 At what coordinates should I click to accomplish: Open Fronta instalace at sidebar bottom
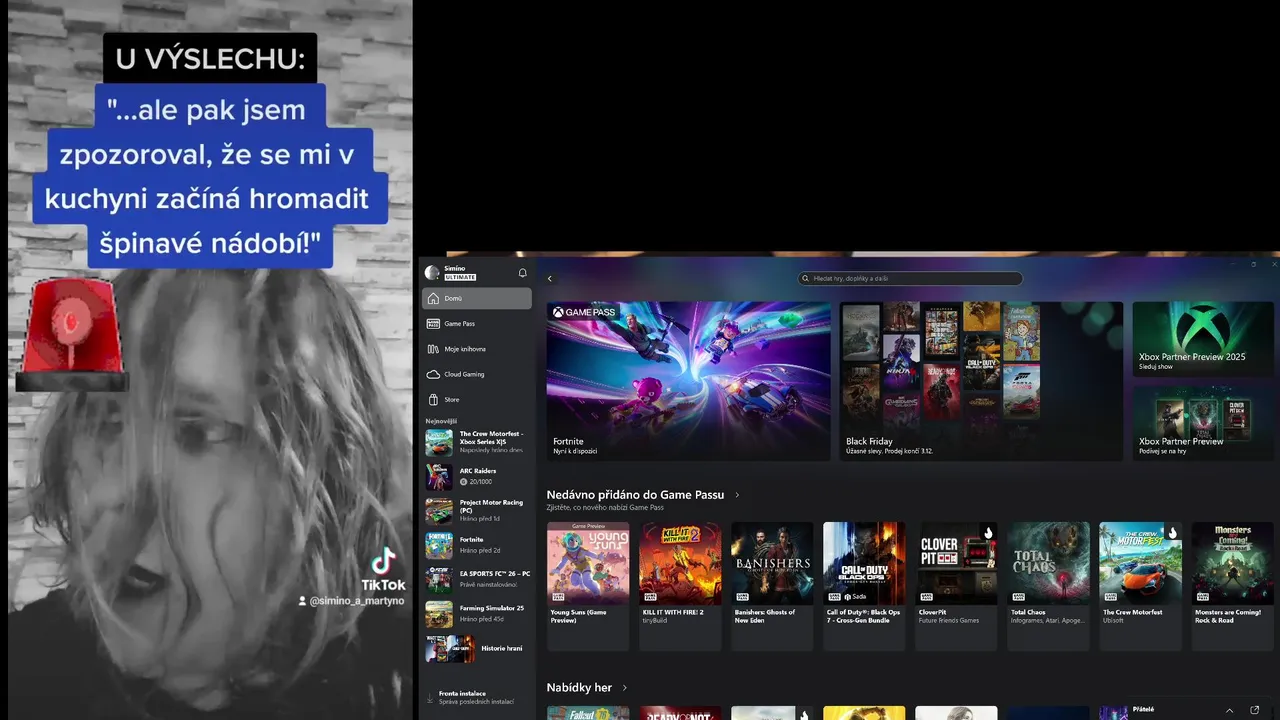pyautogui.click(x=477, y=697)
